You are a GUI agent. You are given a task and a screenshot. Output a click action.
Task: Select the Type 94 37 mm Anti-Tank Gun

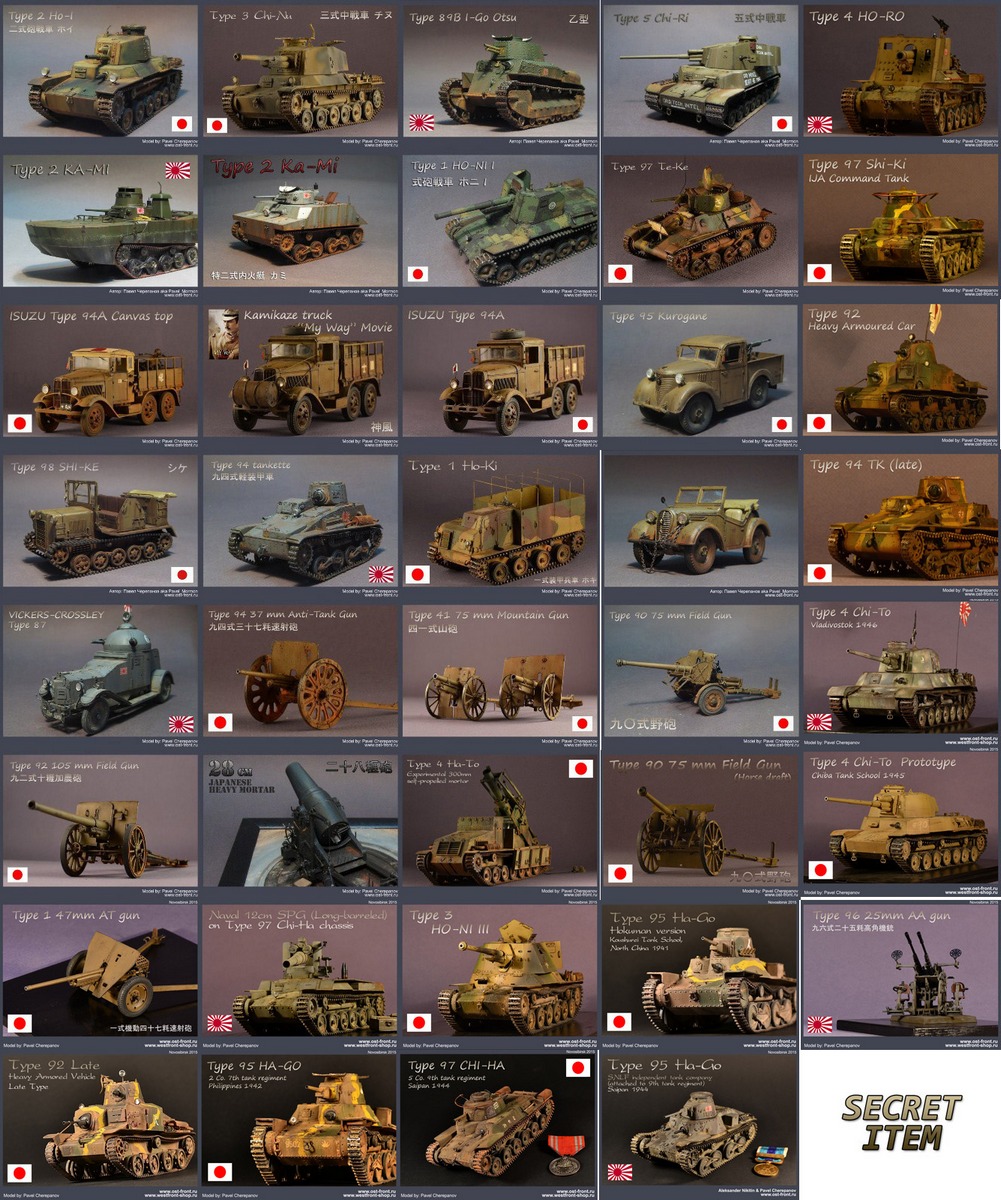tap(300, 672)
